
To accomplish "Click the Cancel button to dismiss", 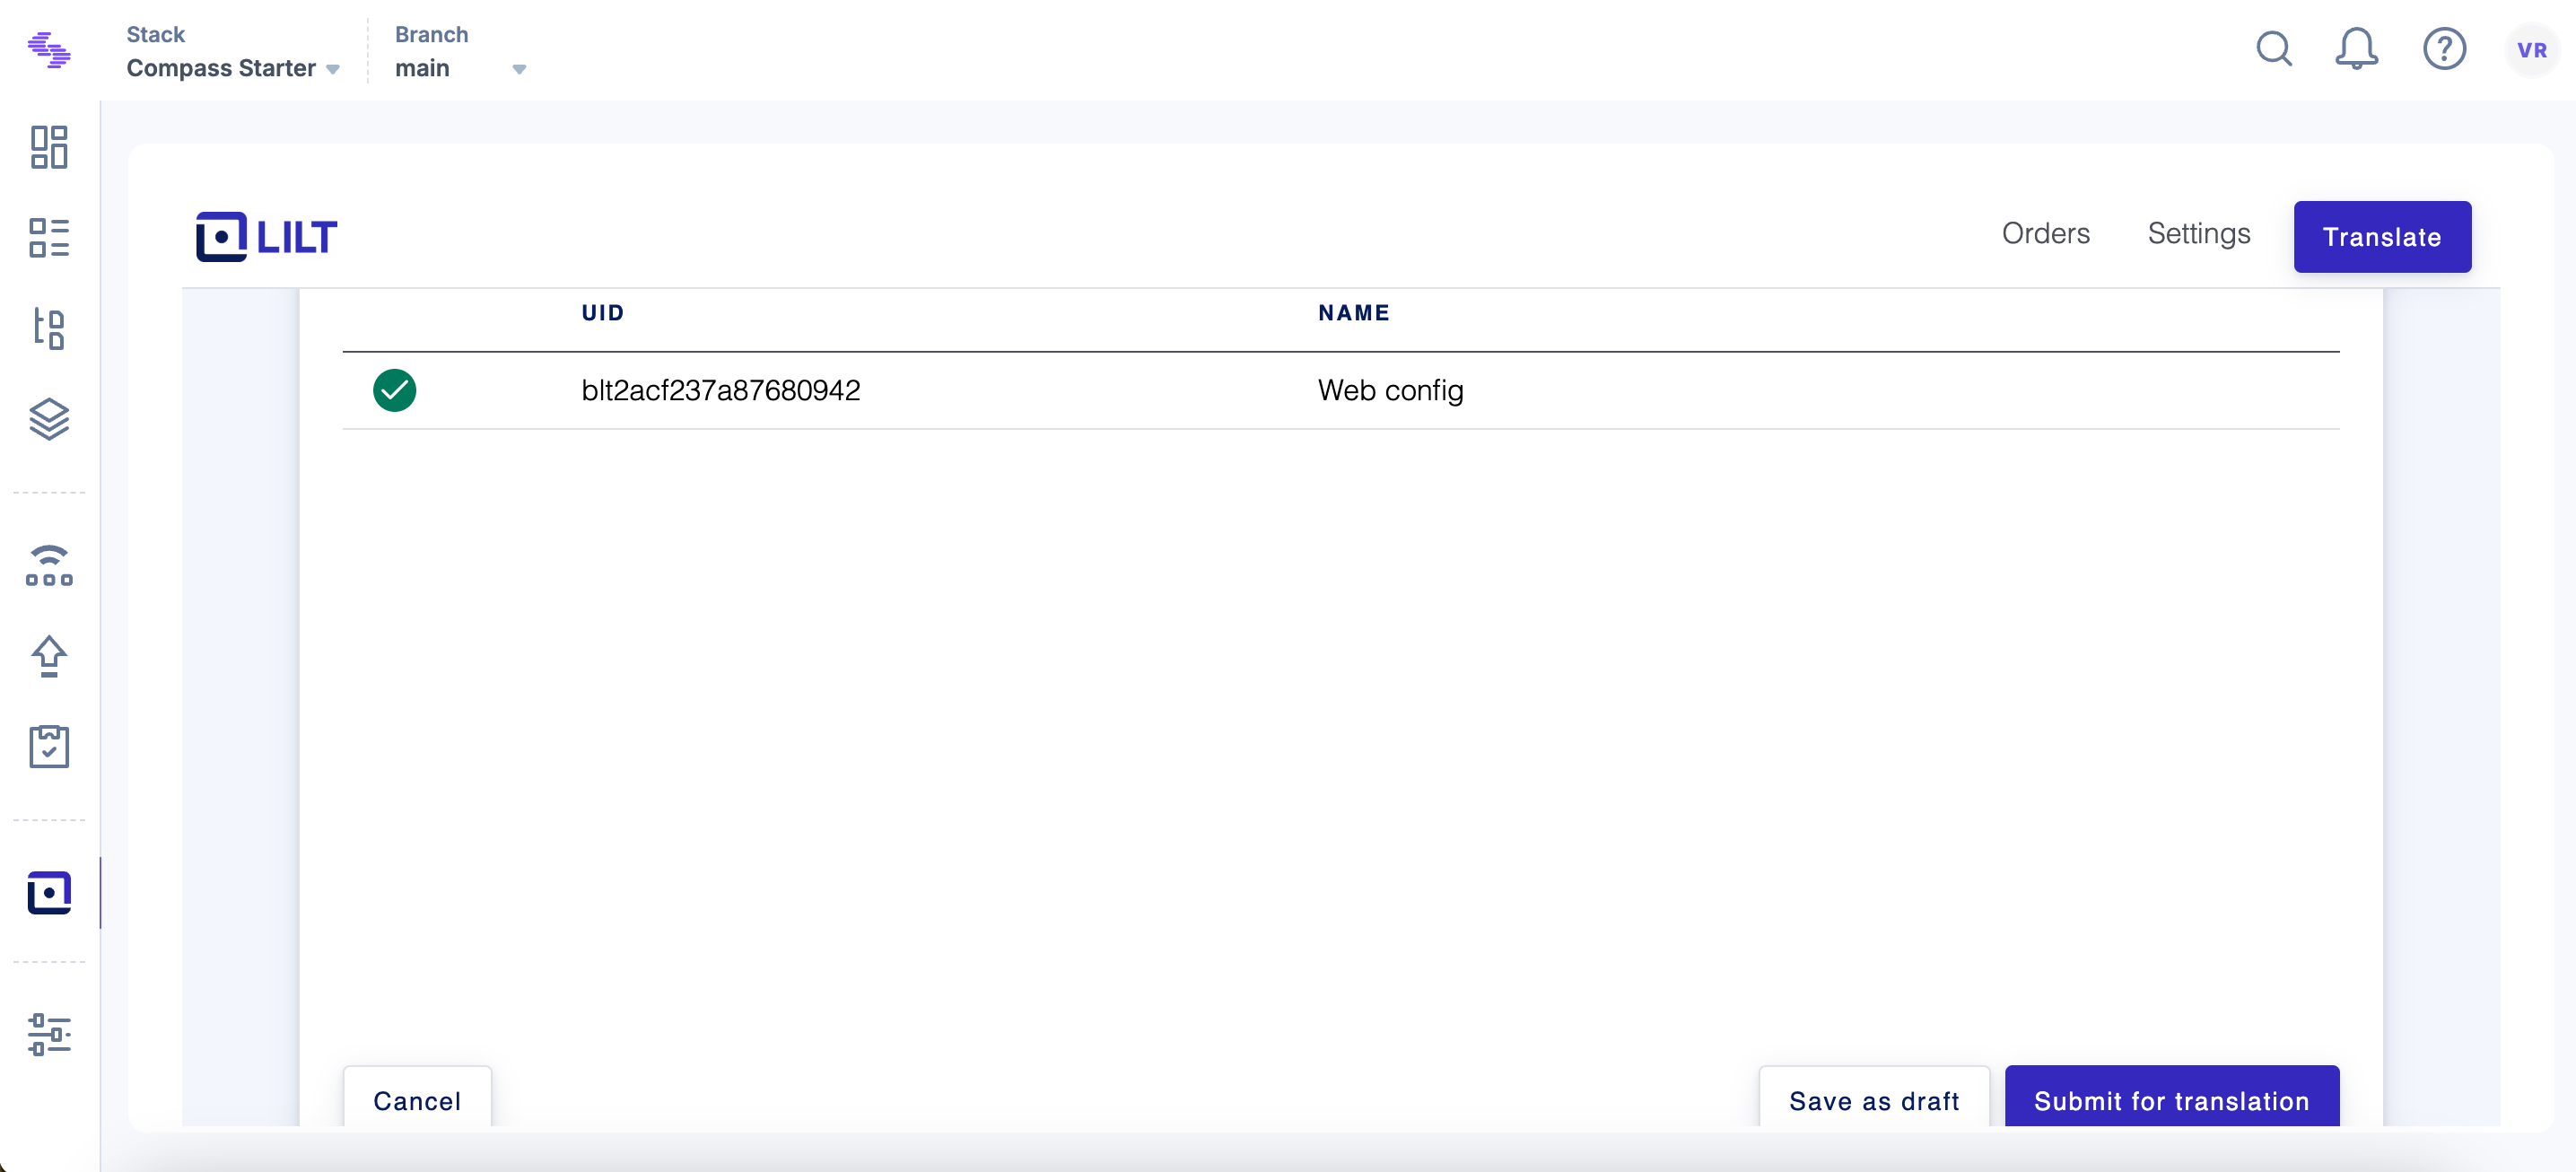I will coord(417,1099).
